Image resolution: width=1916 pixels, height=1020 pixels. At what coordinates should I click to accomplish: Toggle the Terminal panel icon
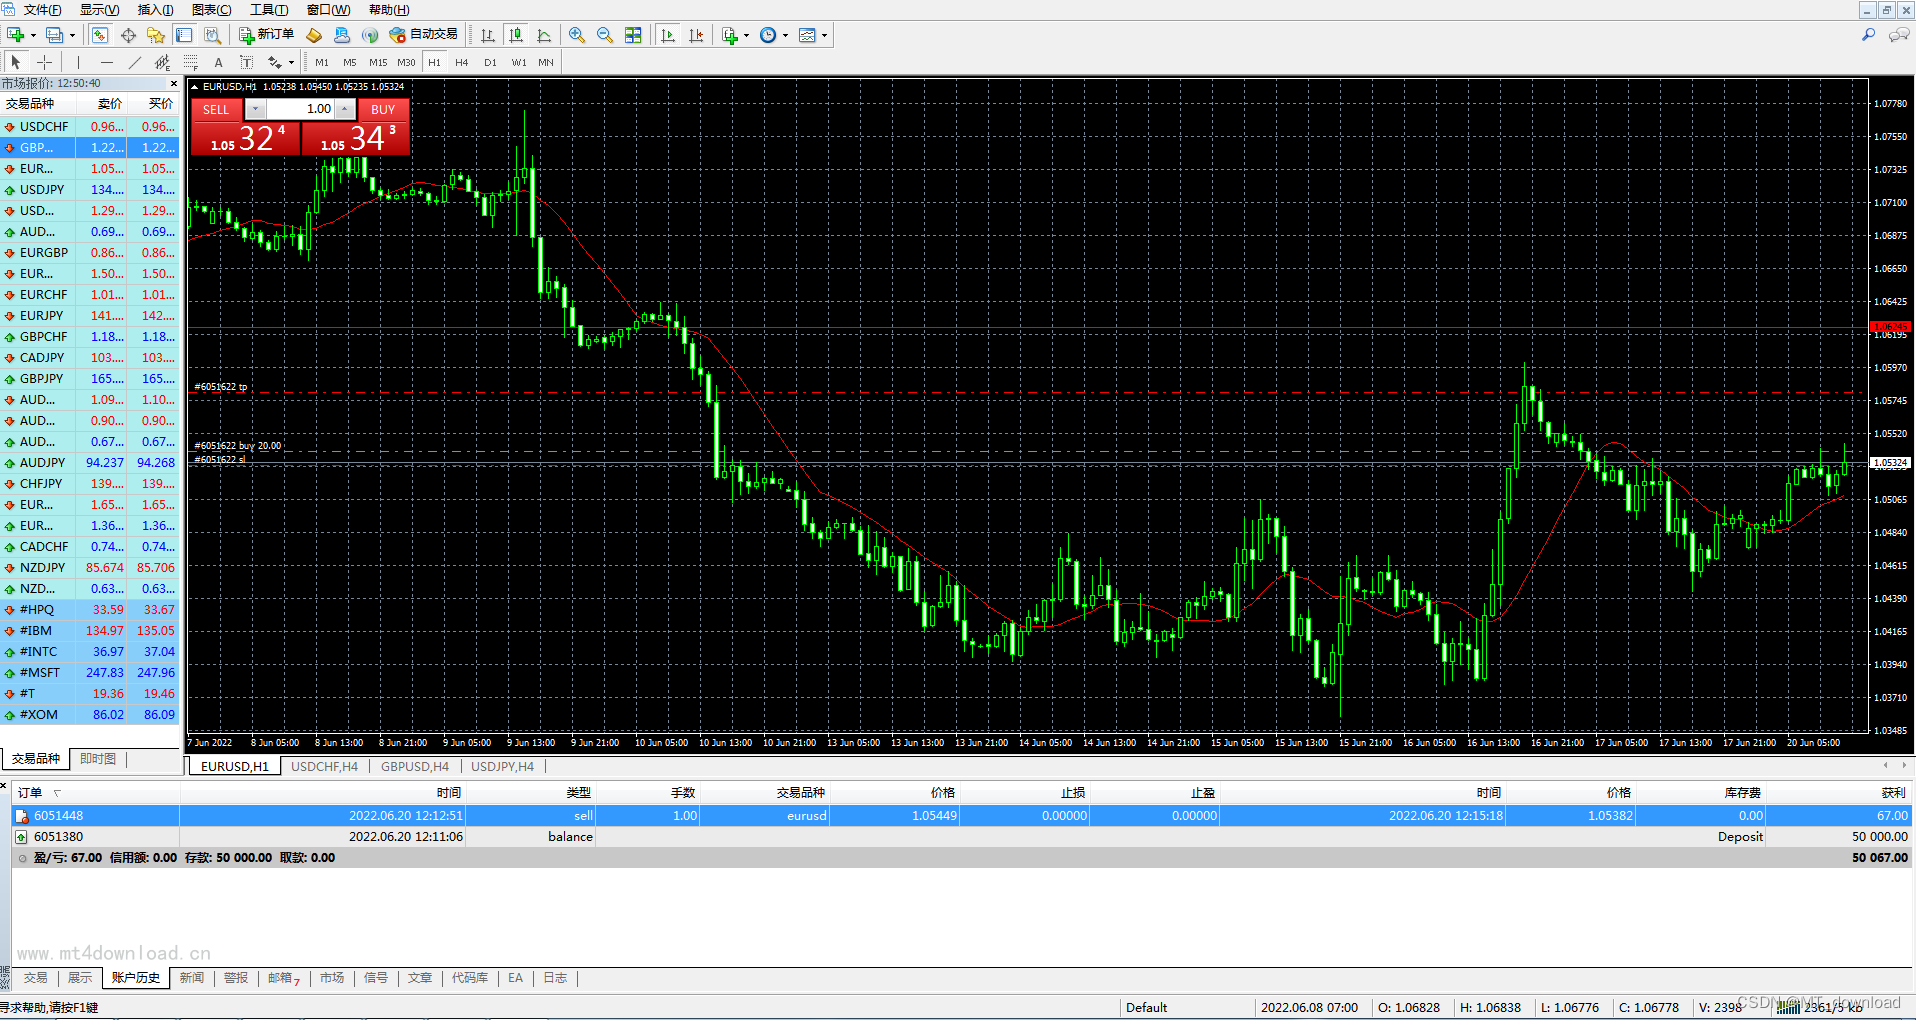point(184,35)
